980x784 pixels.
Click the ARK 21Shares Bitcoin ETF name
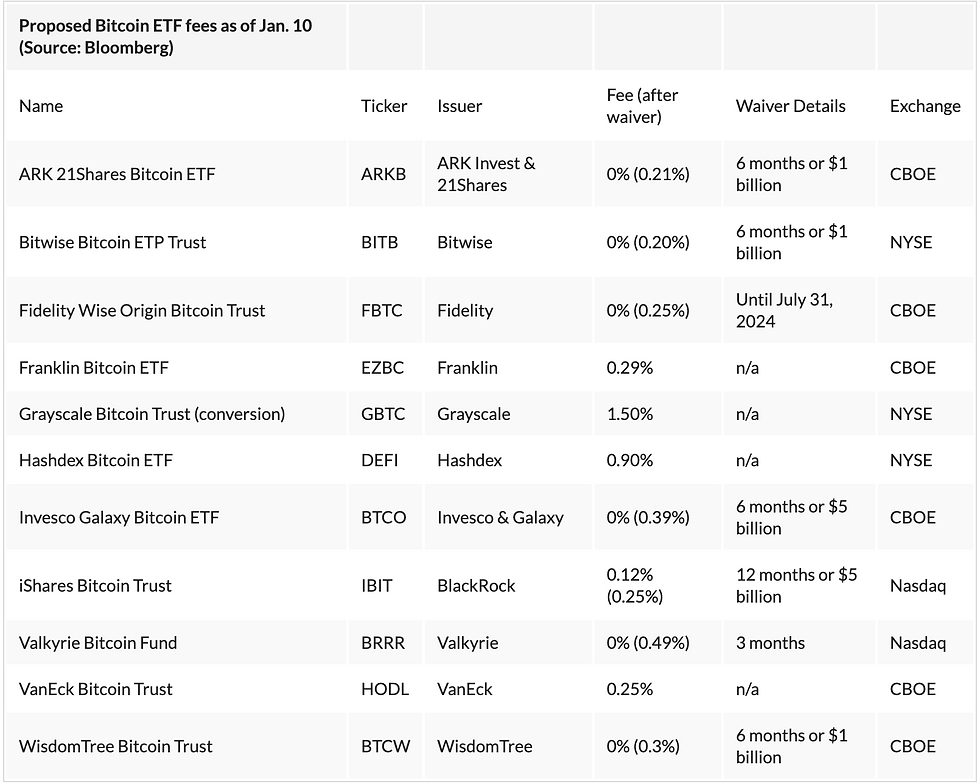[117, 174]
